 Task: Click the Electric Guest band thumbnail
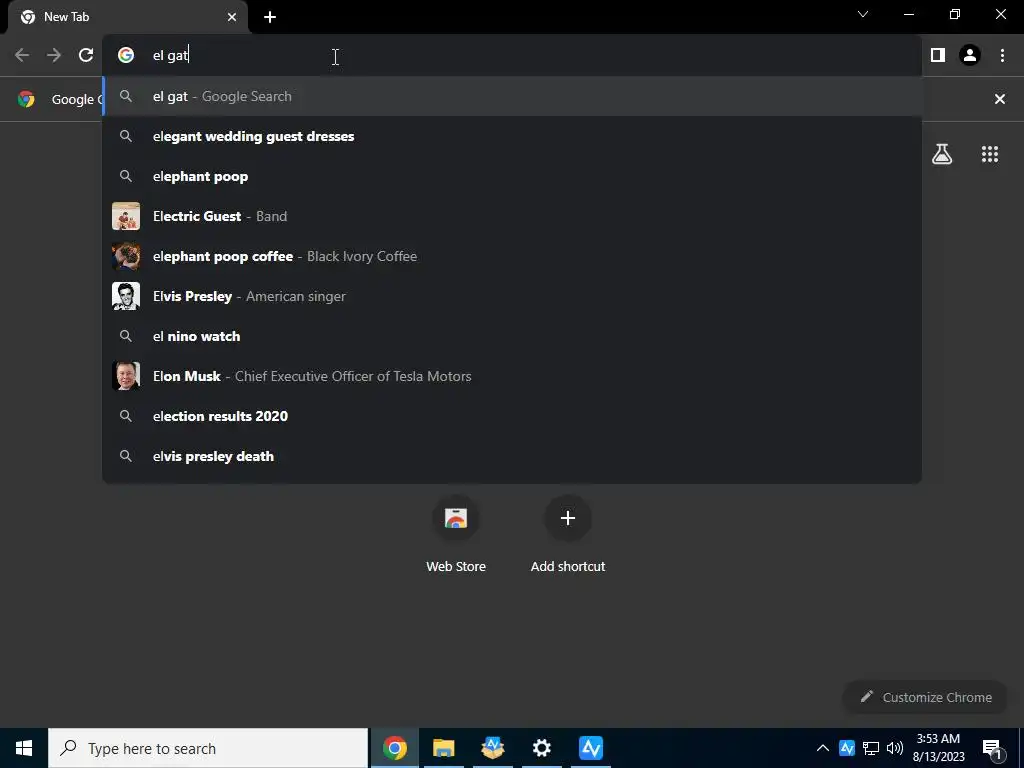[126, 216]
